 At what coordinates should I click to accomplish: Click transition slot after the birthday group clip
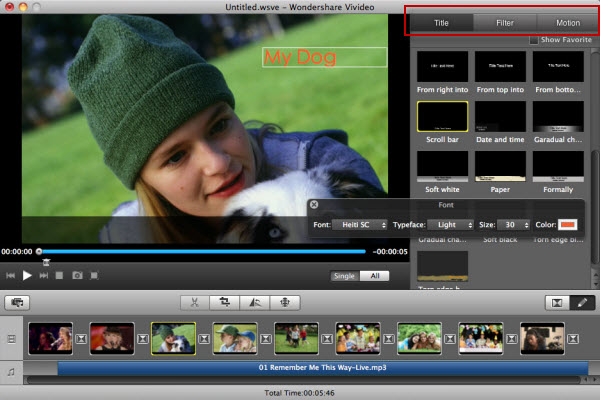click(389, 339)
